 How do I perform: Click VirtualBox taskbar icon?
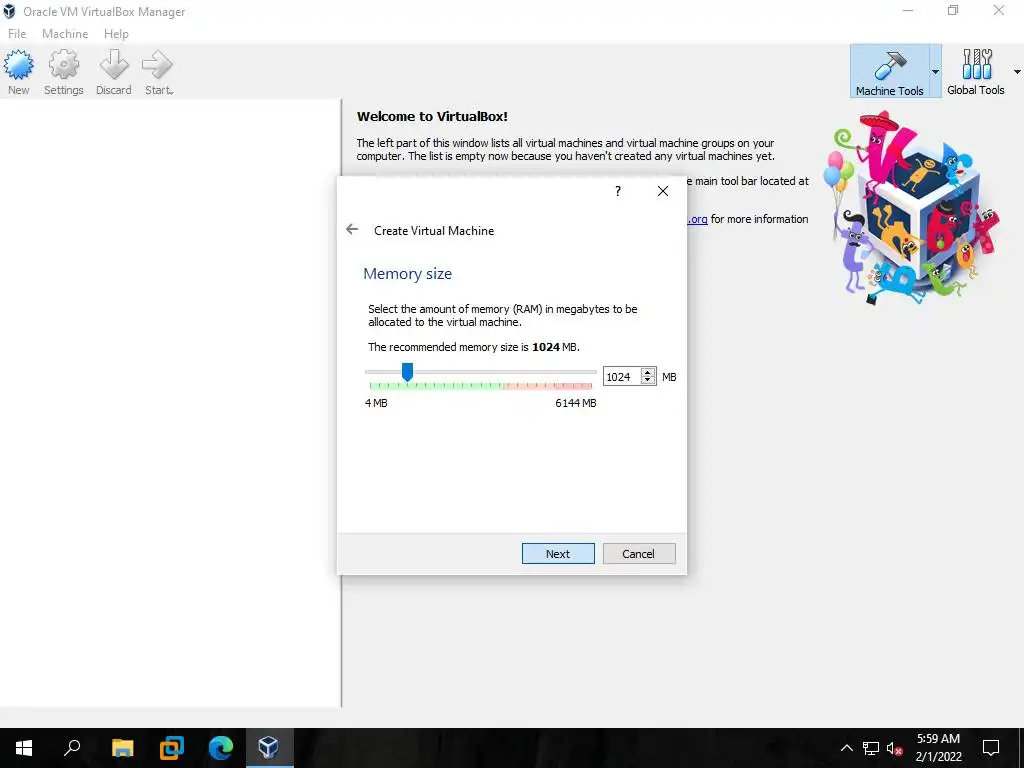point(268,748)
